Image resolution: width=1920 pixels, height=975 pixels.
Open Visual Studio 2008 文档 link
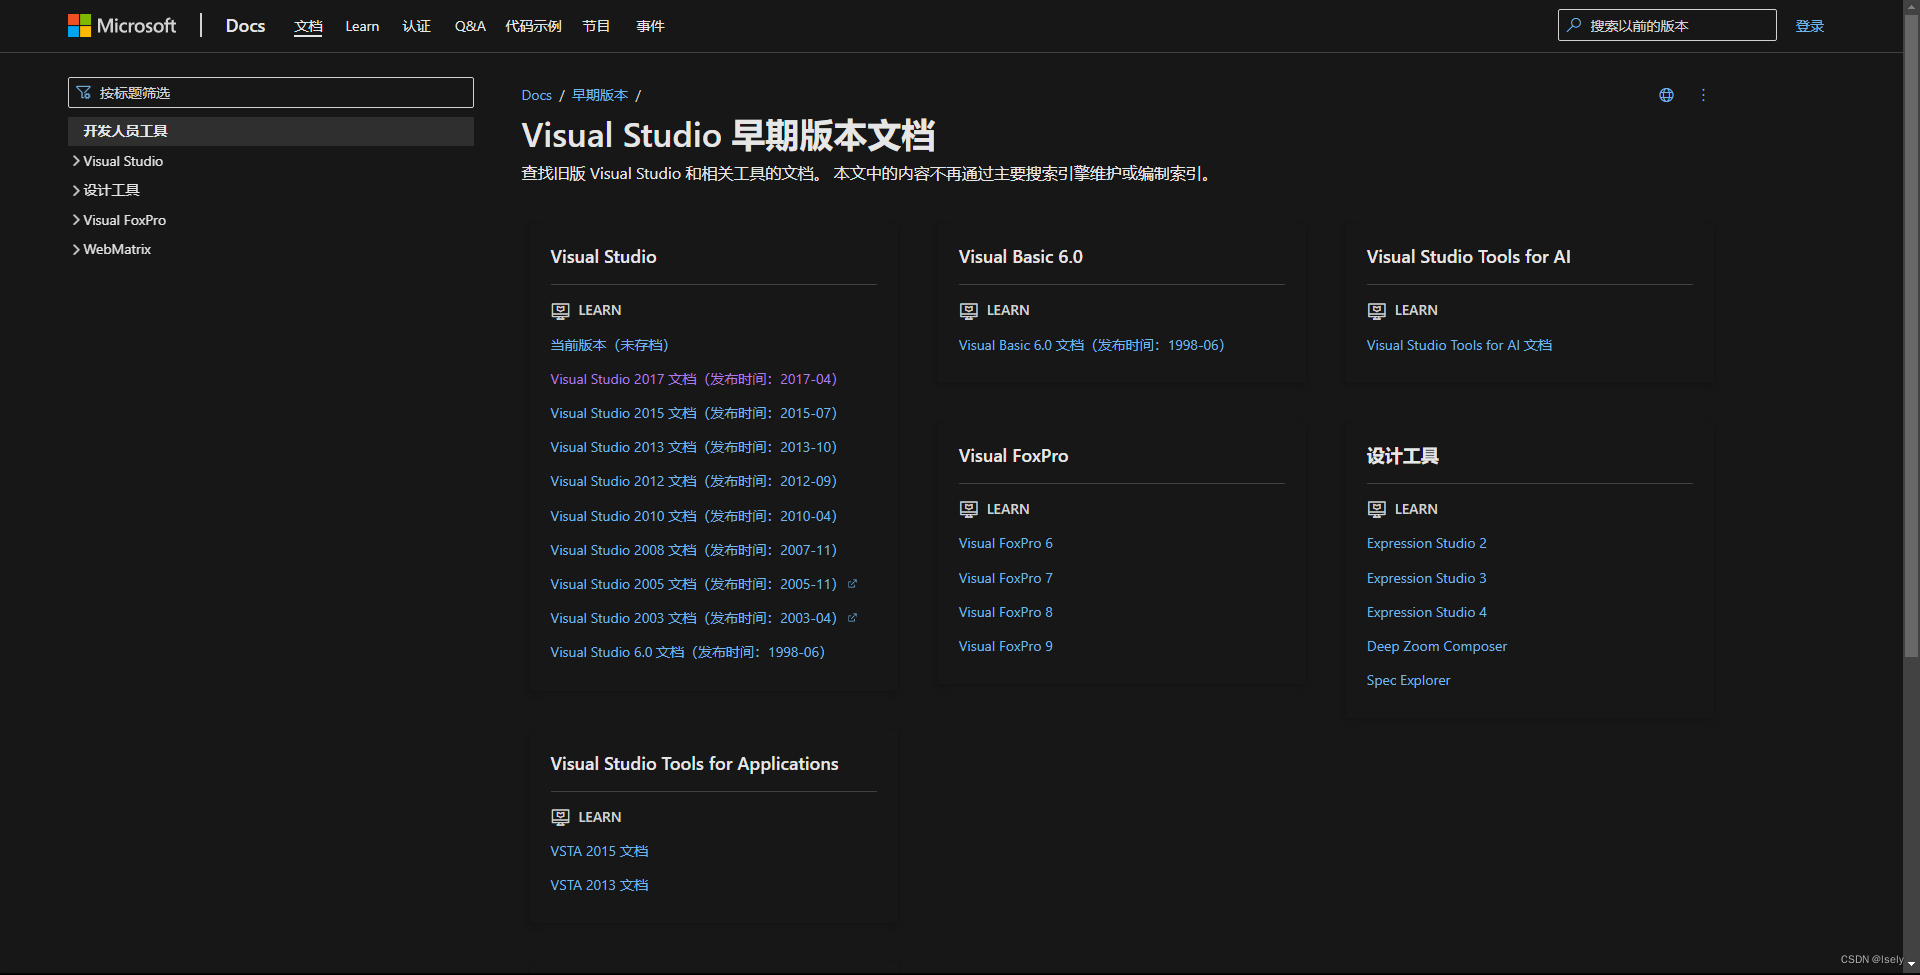[x=693, y=550]
